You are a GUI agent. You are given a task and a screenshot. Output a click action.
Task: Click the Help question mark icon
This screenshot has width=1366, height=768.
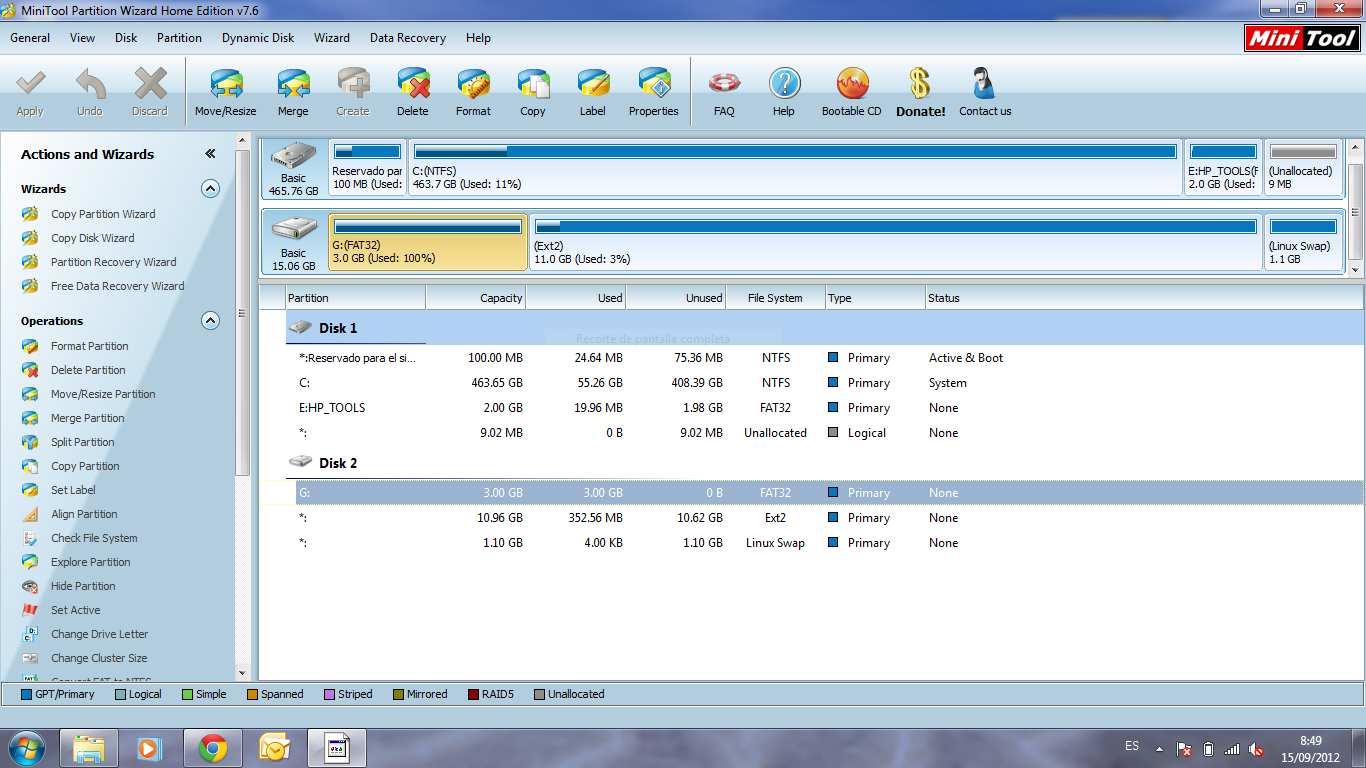coord(784,84)
